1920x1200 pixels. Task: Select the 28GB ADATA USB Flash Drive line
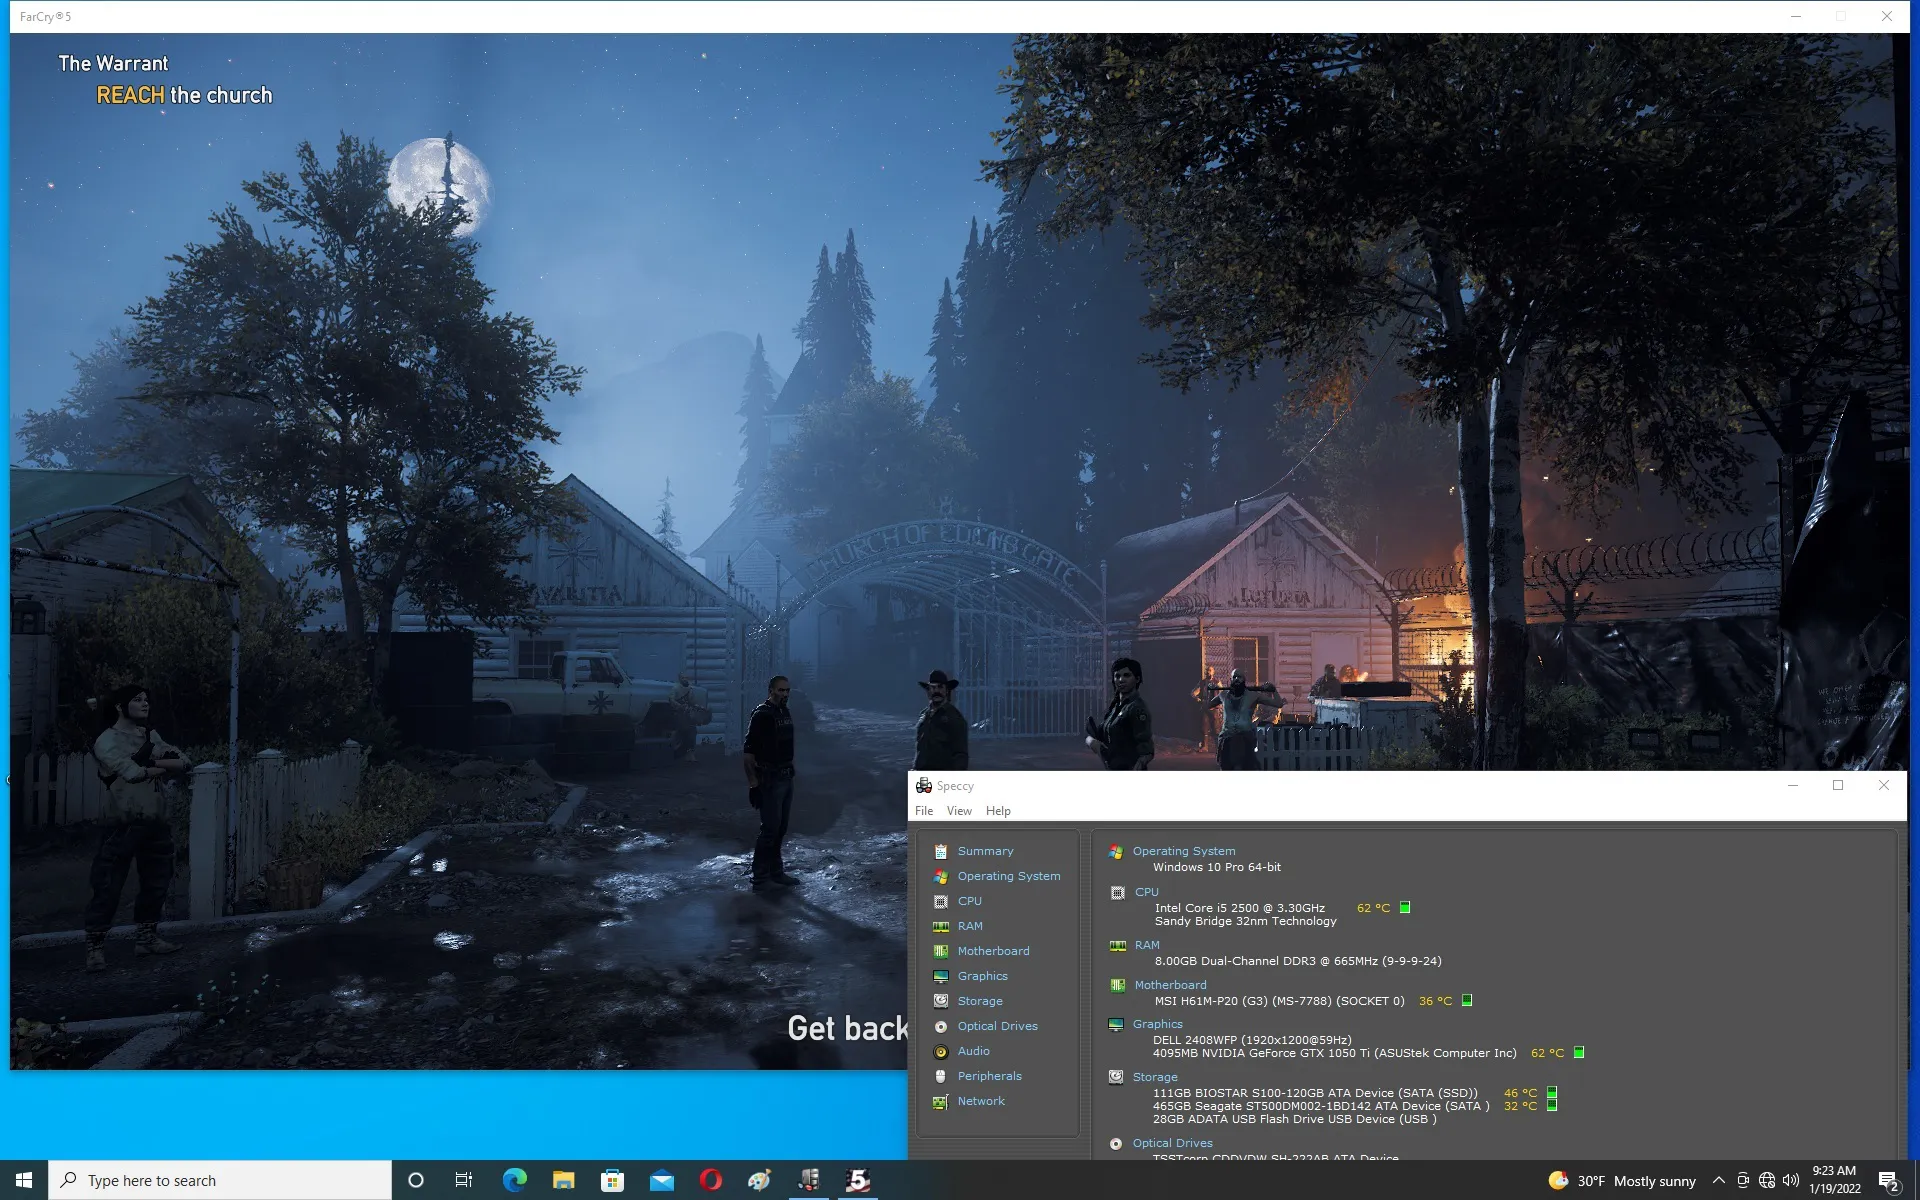[x=1294, y=1119]
